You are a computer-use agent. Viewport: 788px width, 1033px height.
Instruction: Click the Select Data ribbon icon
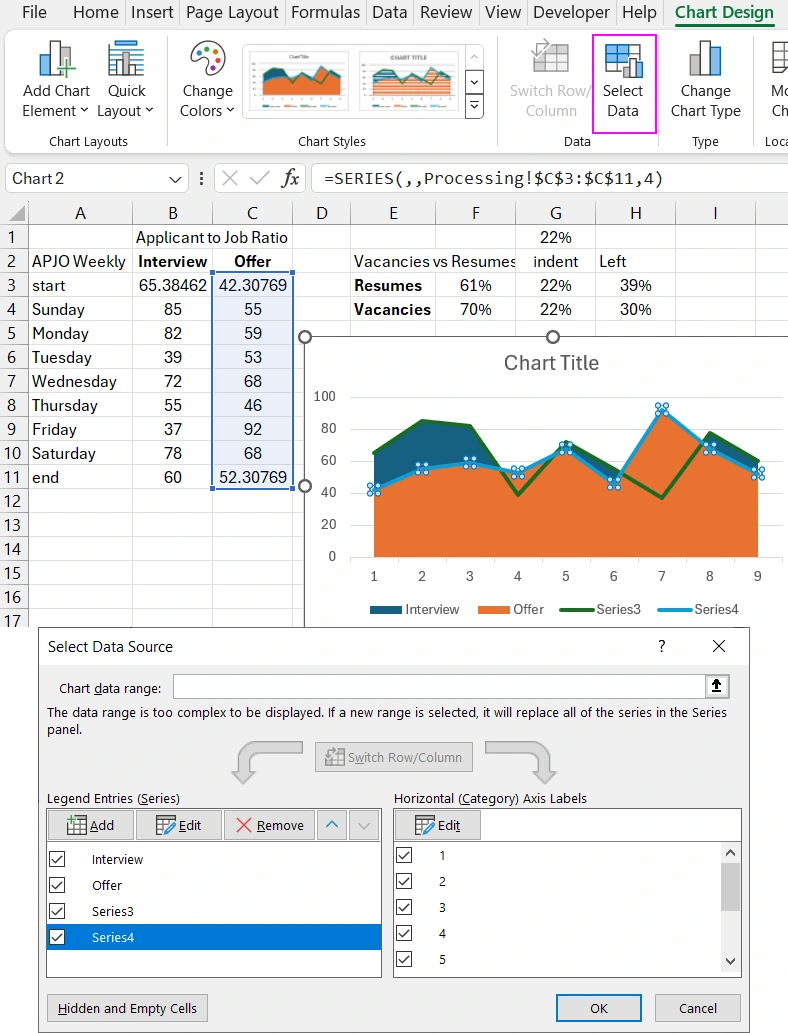pos(623,62)
